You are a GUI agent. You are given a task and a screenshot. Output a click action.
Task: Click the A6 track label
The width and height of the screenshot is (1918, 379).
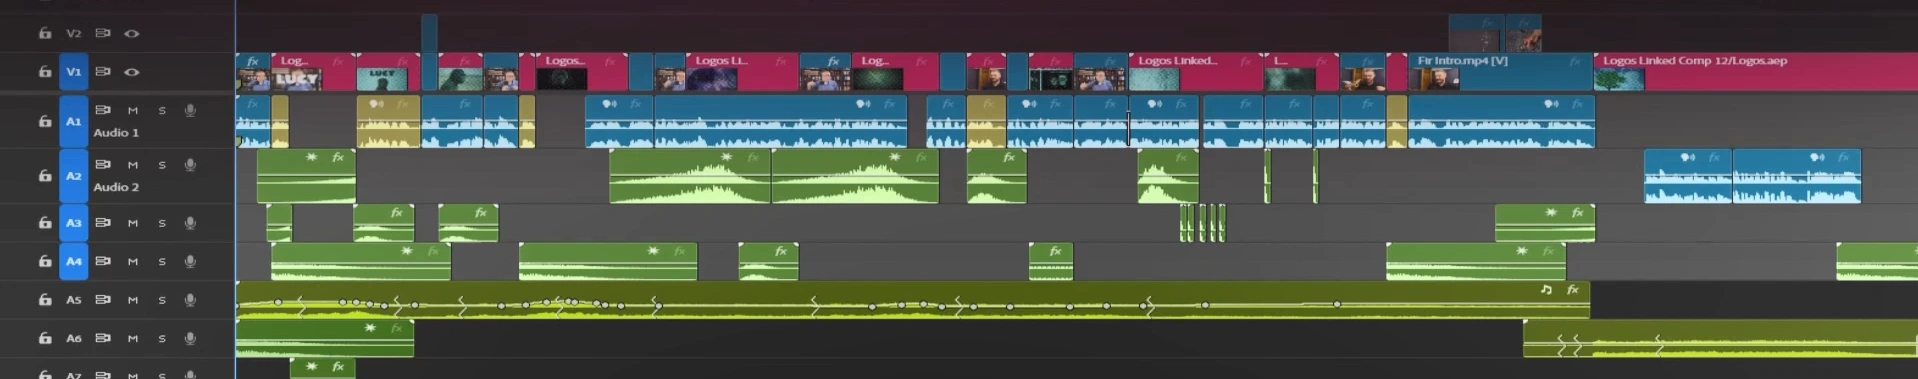pyautogui.click(x=73, y=339)
